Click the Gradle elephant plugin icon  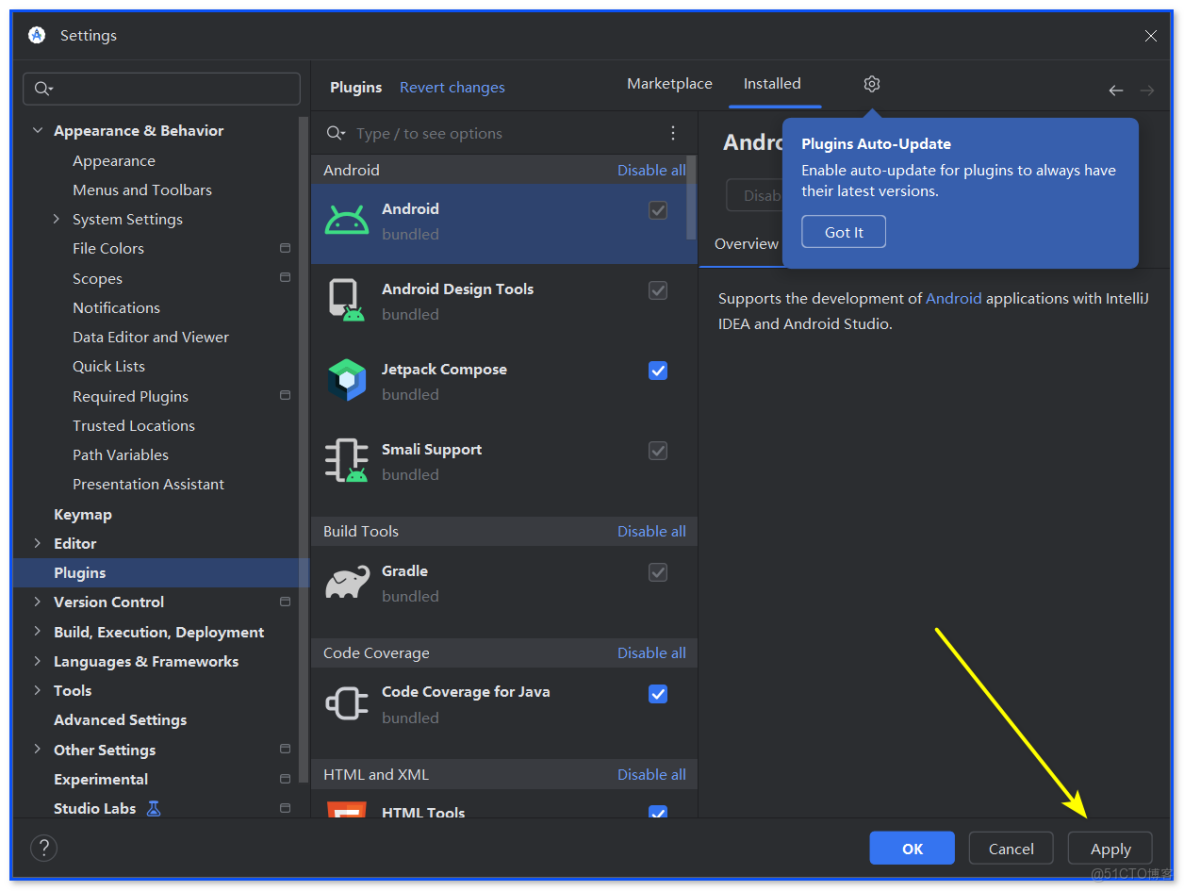346,582
